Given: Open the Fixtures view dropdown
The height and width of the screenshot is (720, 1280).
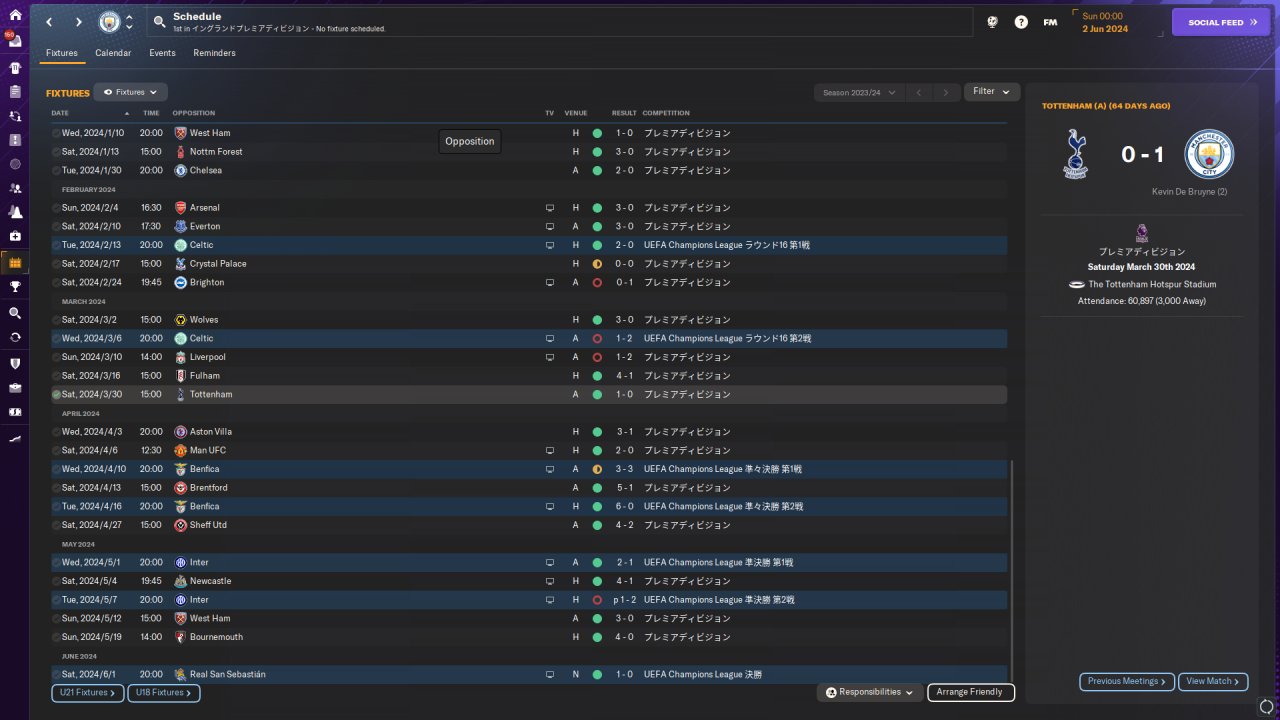Looking at the screenshot, I should (x=130, y=92).
